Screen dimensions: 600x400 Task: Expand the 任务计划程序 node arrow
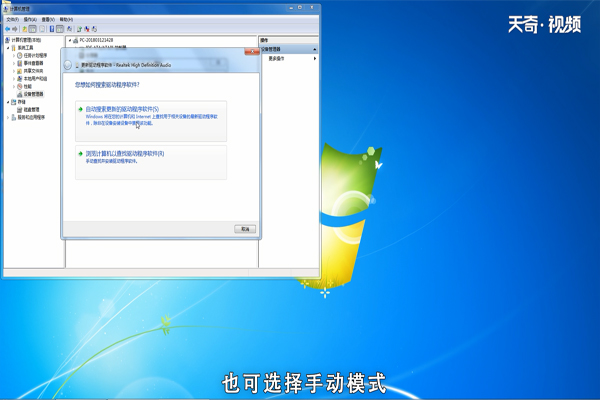[x=14, y=56]
